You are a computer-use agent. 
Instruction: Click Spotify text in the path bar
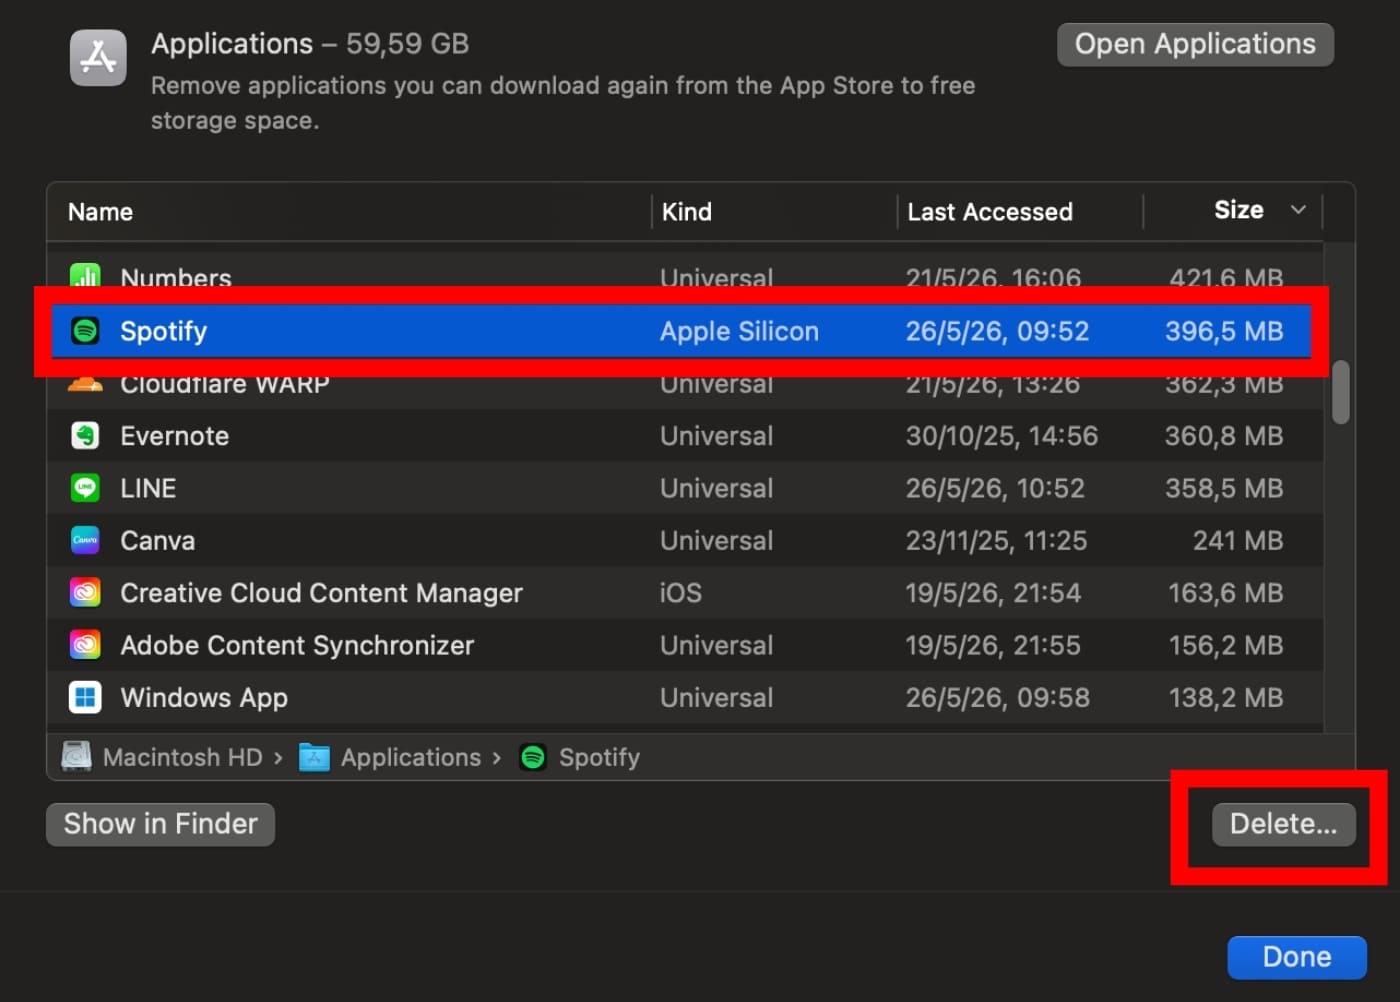[x=599, y=757]
